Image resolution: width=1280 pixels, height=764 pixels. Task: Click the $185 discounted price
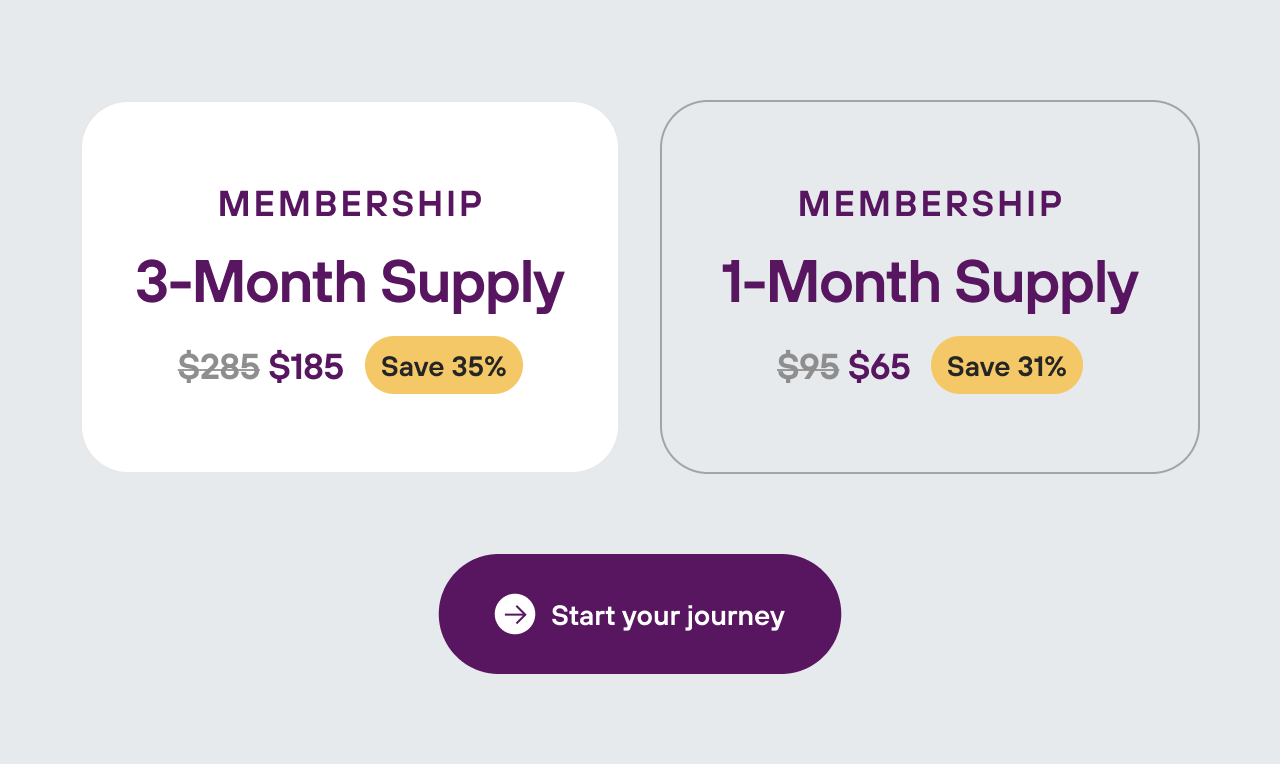(x=306, y=367)
